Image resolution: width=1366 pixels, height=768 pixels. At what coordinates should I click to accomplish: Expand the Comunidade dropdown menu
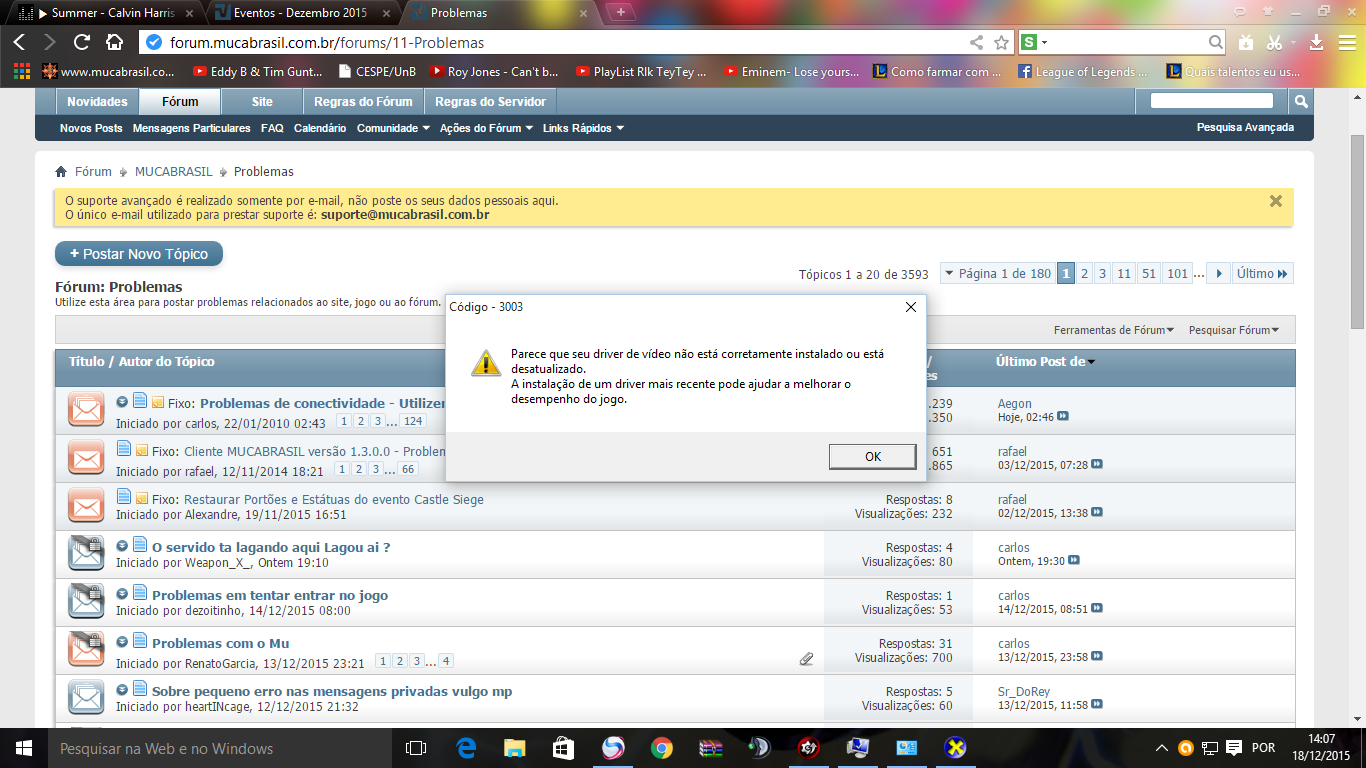393,128
